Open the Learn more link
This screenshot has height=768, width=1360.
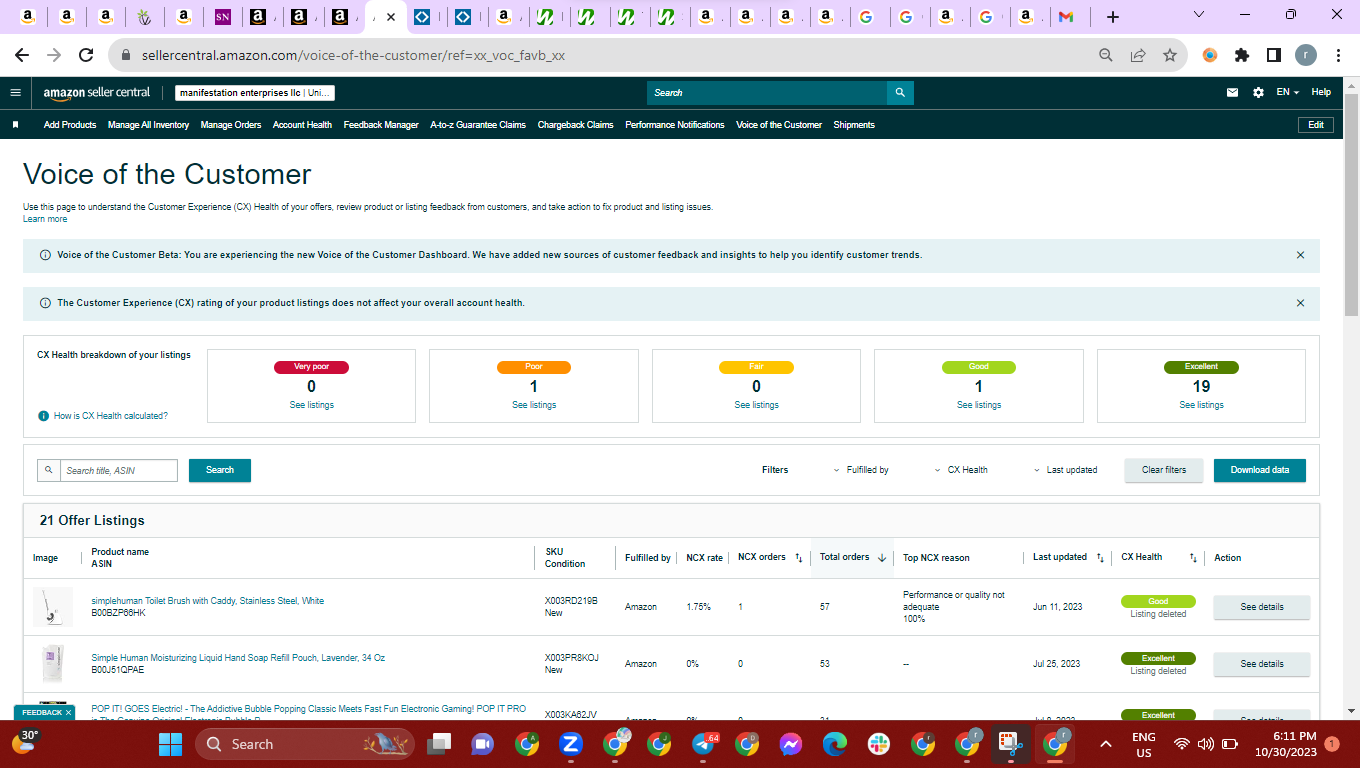tap(45, 219)
